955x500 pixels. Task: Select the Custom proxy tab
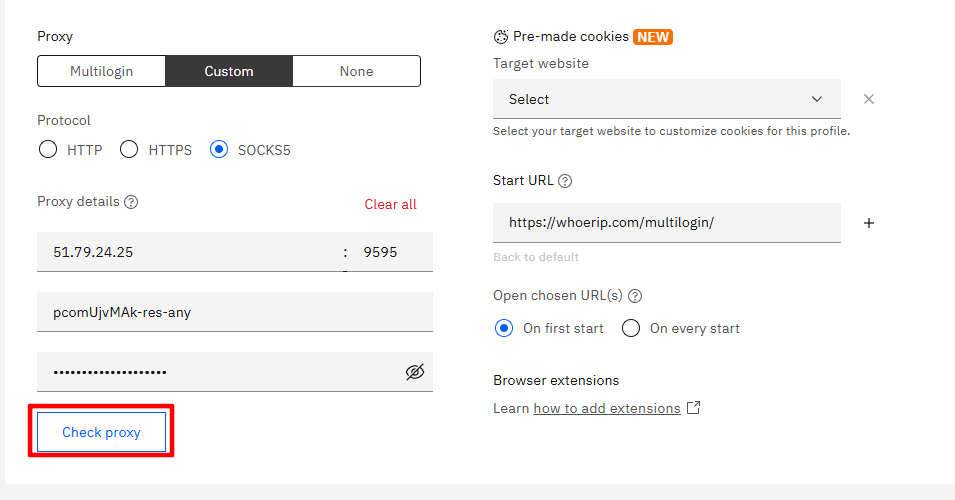229,71
